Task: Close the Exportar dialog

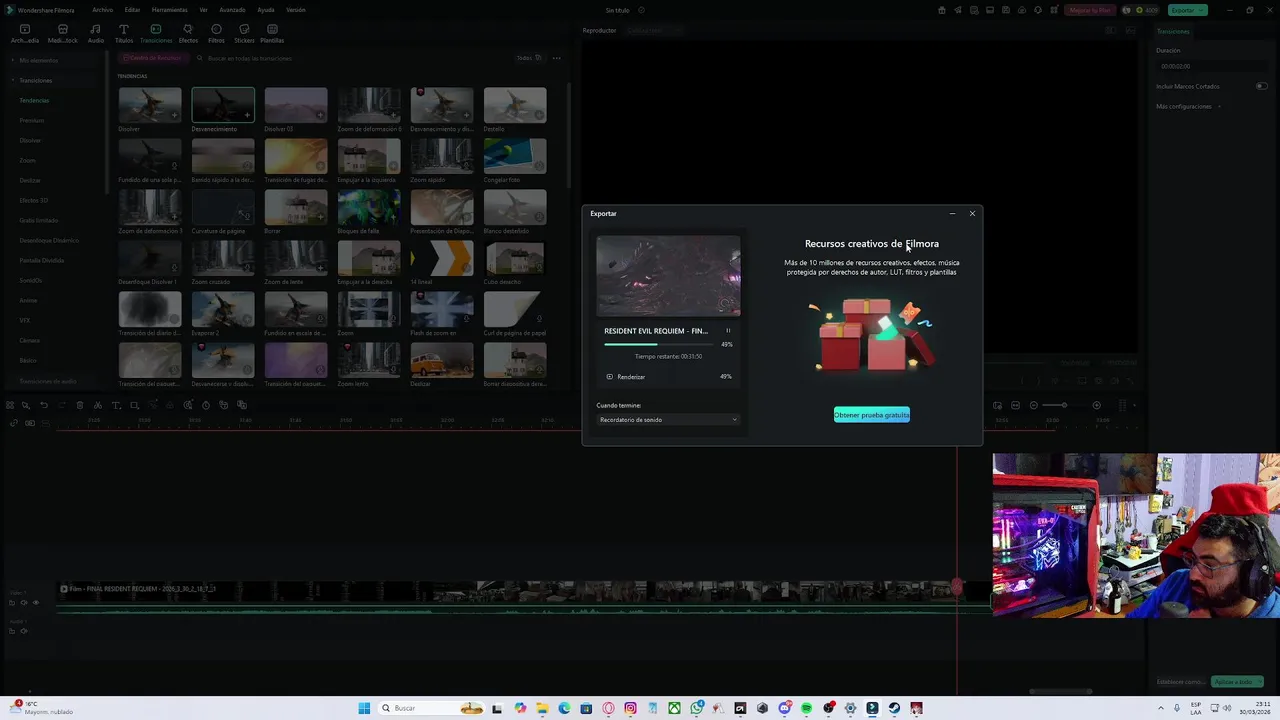Action: [972, 213]
